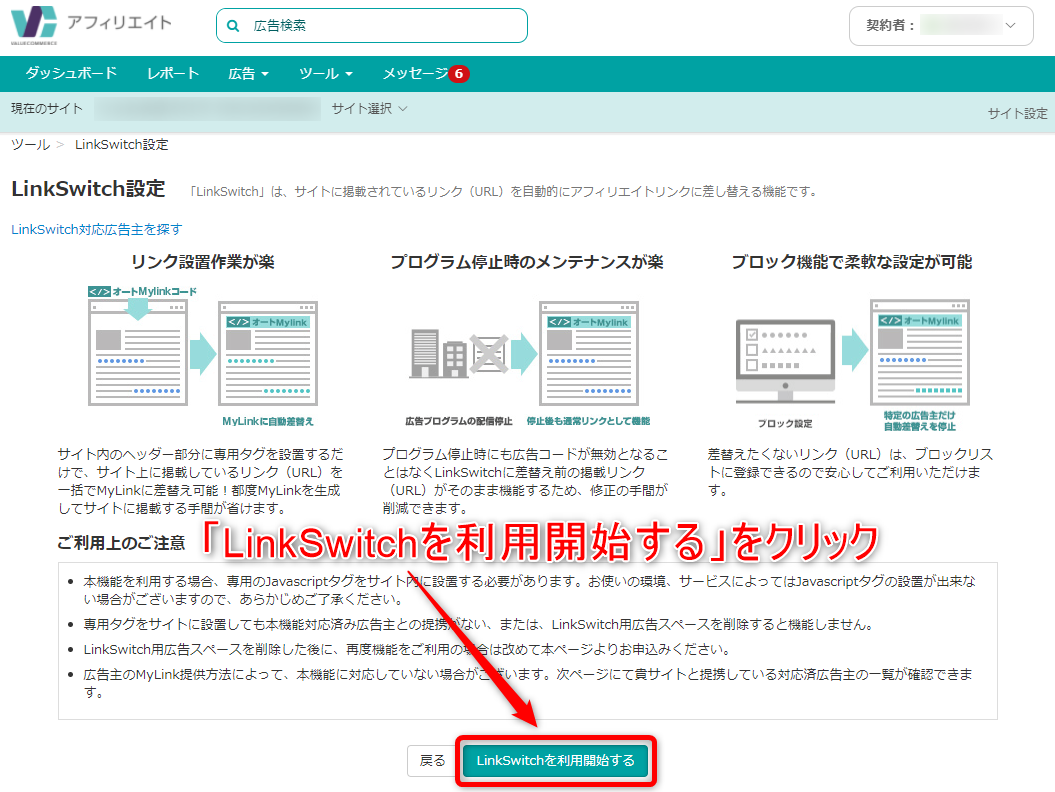Open the messages notification badge showing 6
Screen dimensions: 1055x792
[459, 73]
